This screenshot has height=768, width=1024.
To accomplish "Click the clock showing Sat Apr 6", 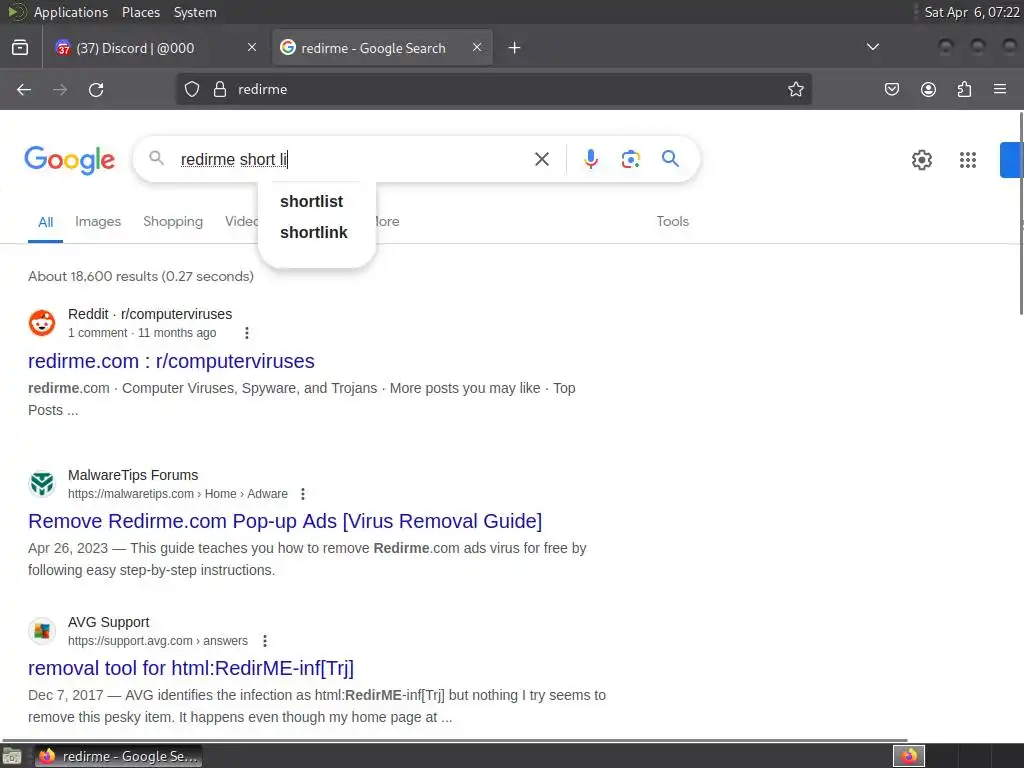I will pos(972,12).
